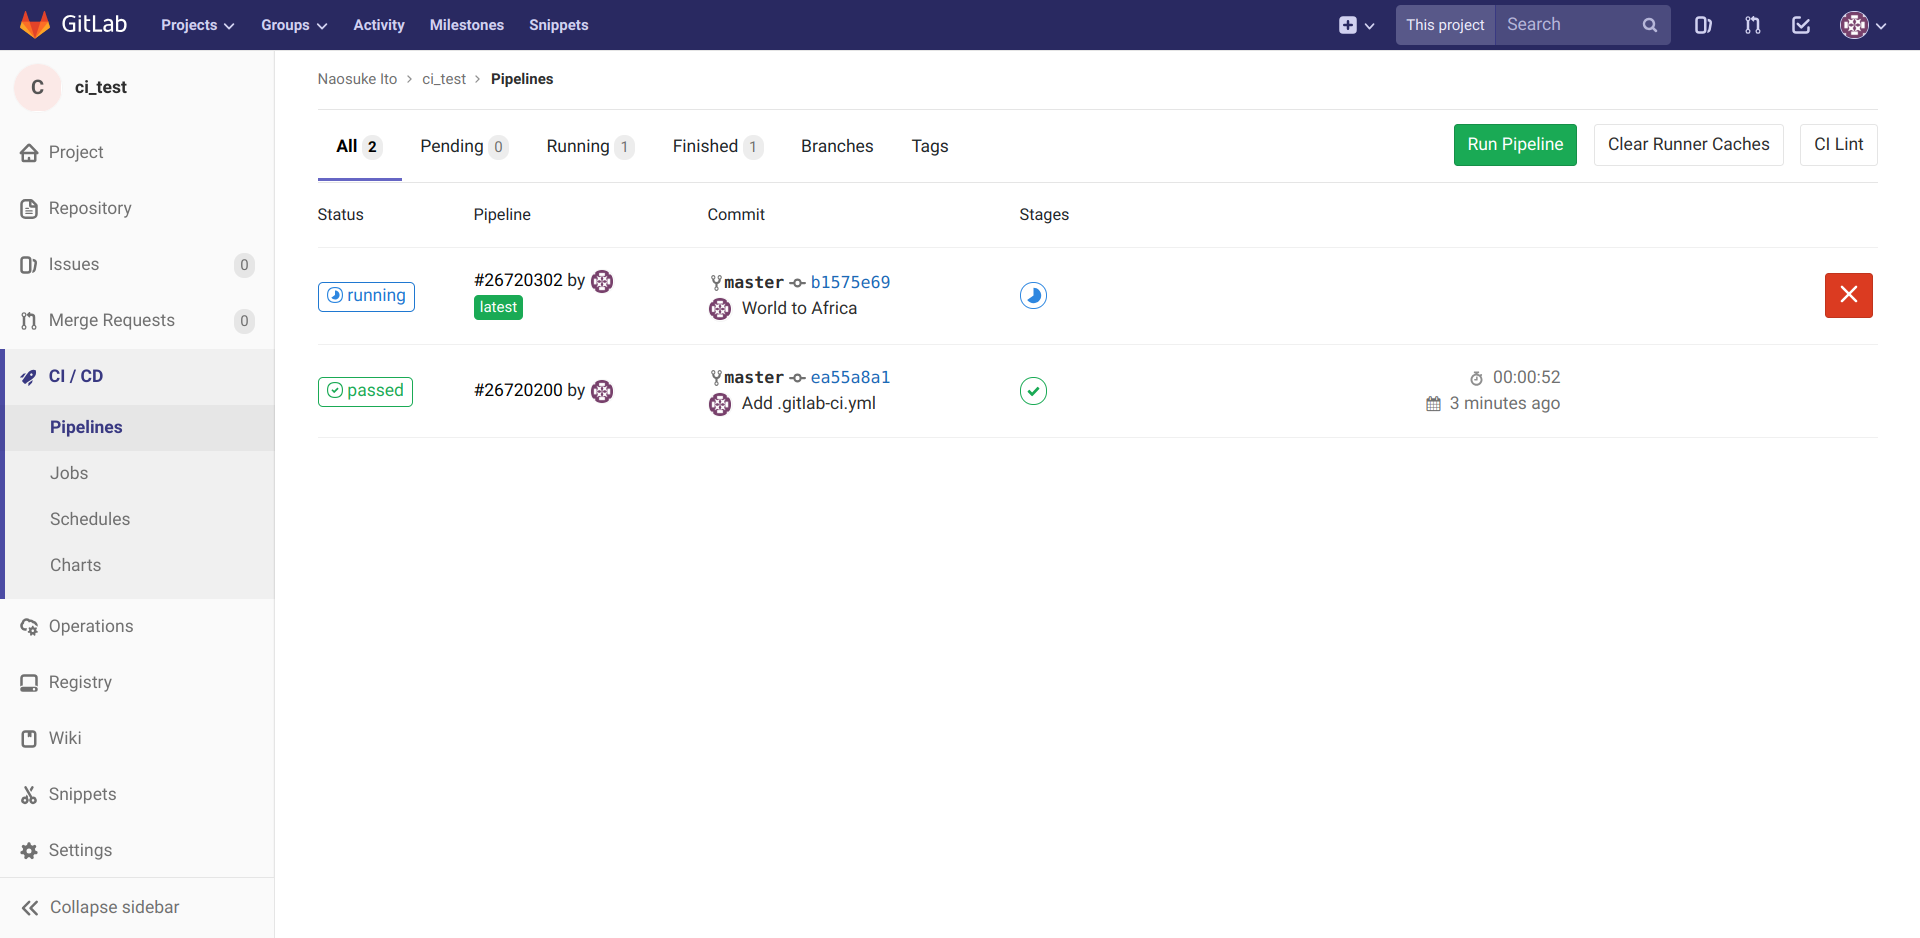Open the Project home sidebar item
This screenshot has height=938, width=1920.
[137, 152]
